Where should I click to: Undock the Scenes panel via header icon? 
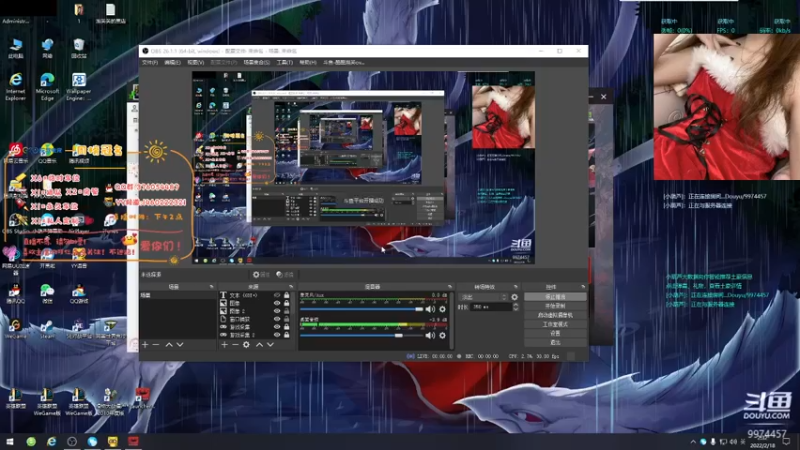(212, 287)
